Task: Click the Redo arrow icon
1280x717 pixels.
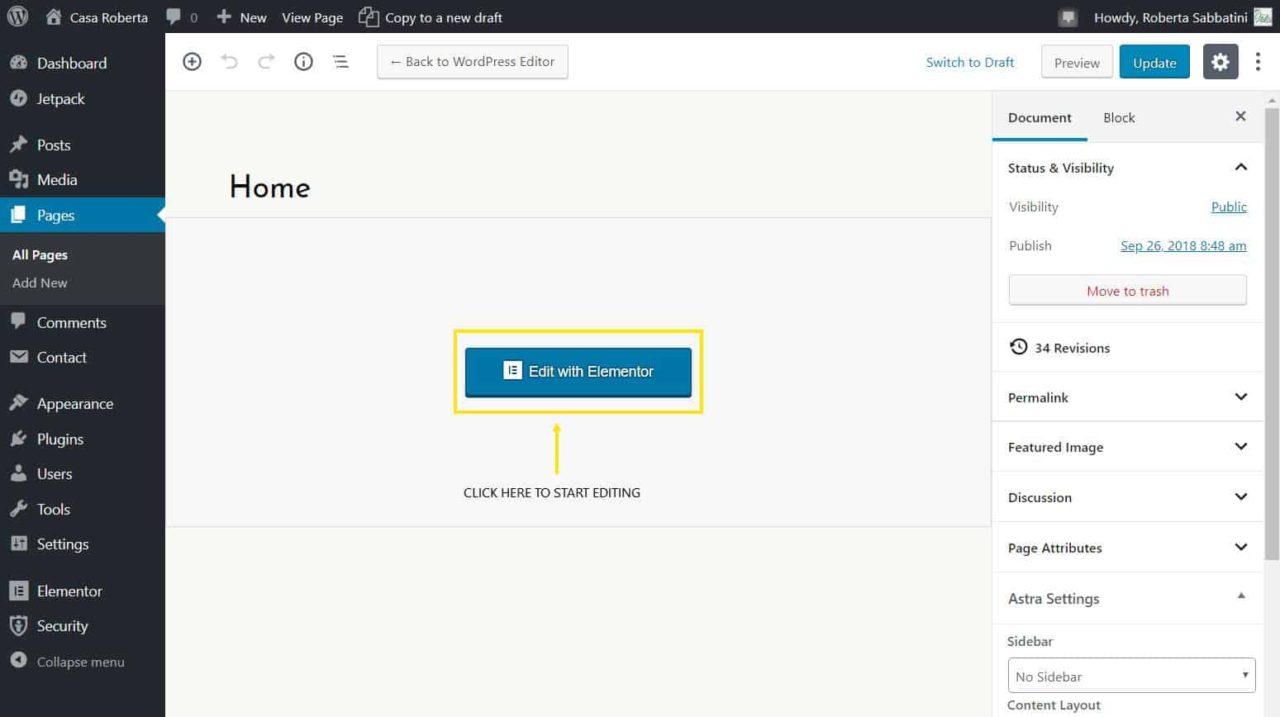Action: tap(265, 61)
